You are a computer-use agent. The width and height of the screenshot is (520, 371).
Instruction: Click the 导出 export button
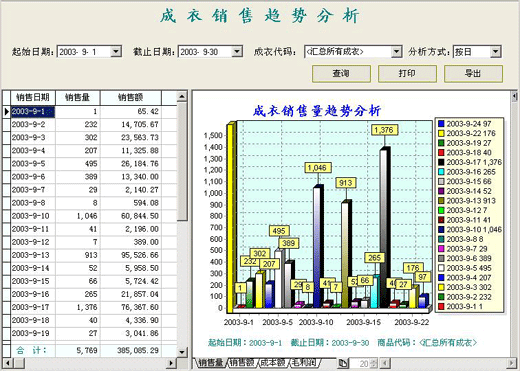[473, 74]
